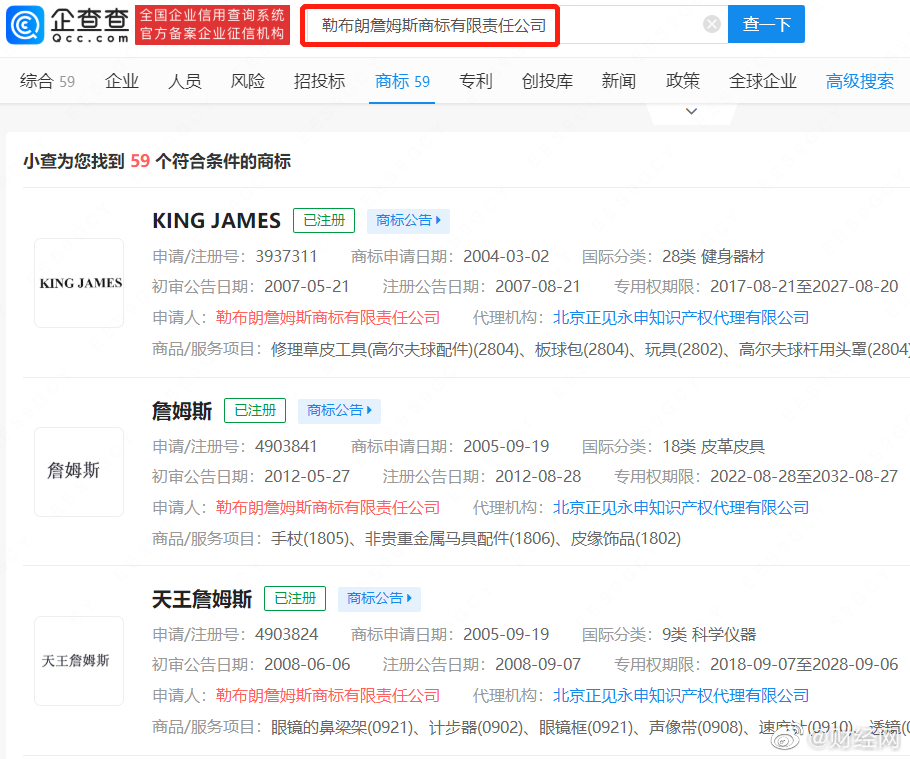
Task: Open the KING JAMES trademark title
Action: (x=216, y=221)
